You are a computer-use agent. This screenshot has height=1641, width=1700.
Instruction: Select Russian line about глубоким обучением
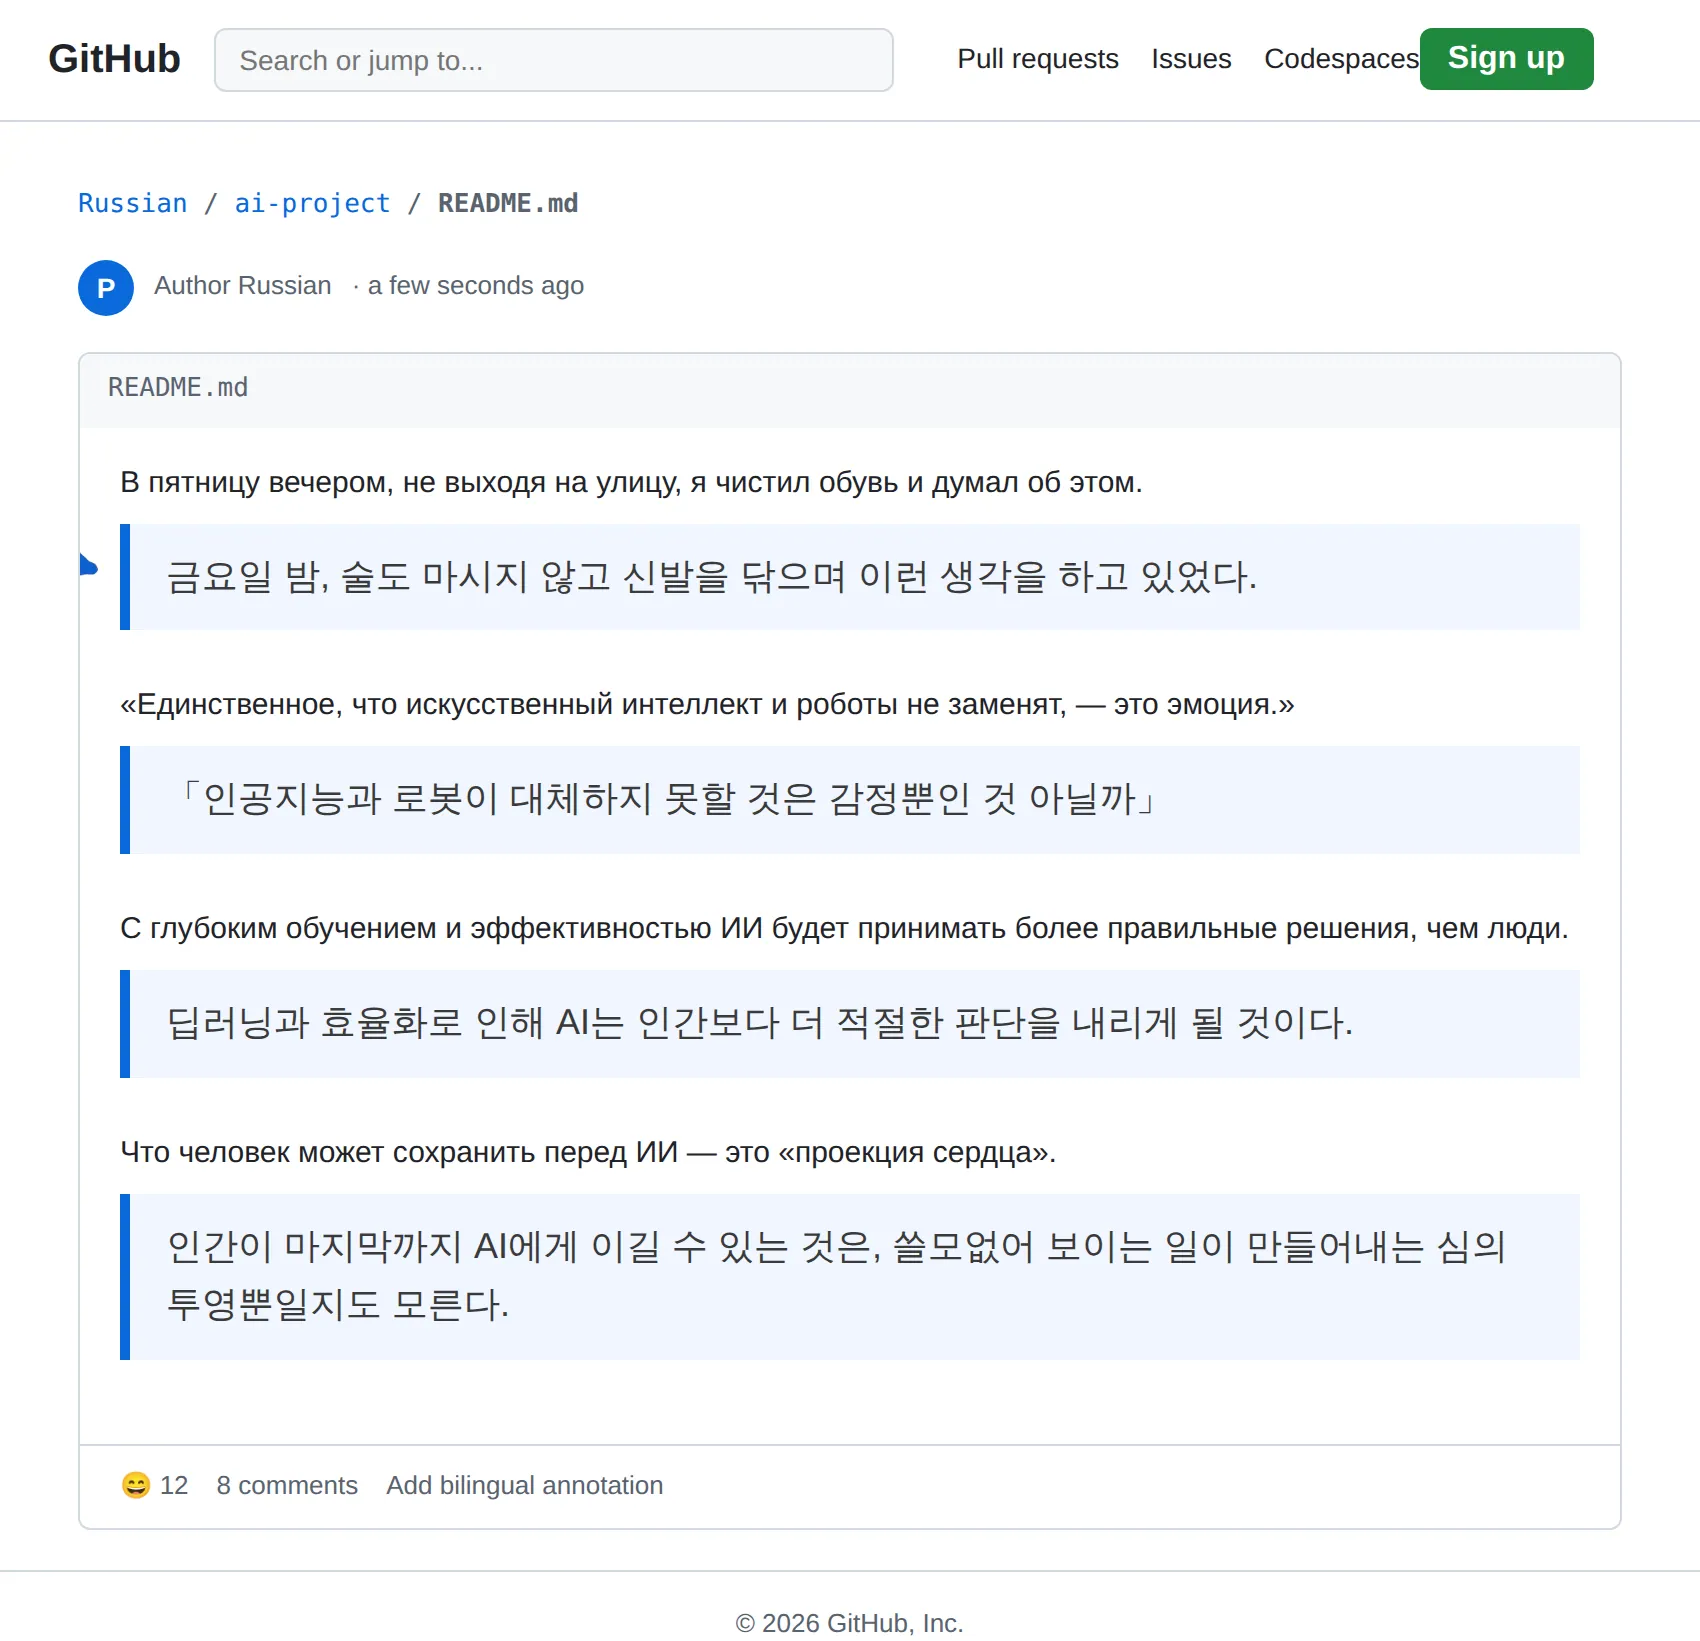[844, 928]
